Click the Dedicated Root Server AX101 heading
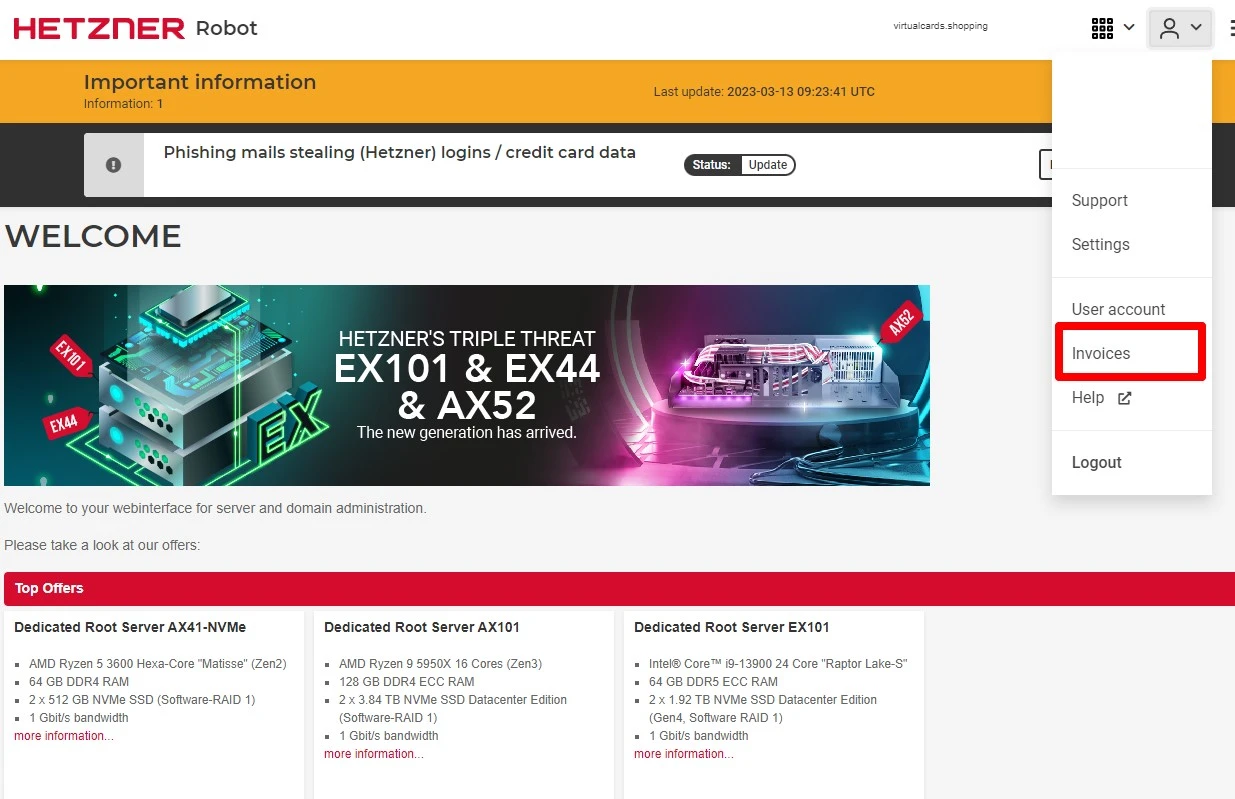Viewport: 1235px width, 799px height. click(422, 627)
